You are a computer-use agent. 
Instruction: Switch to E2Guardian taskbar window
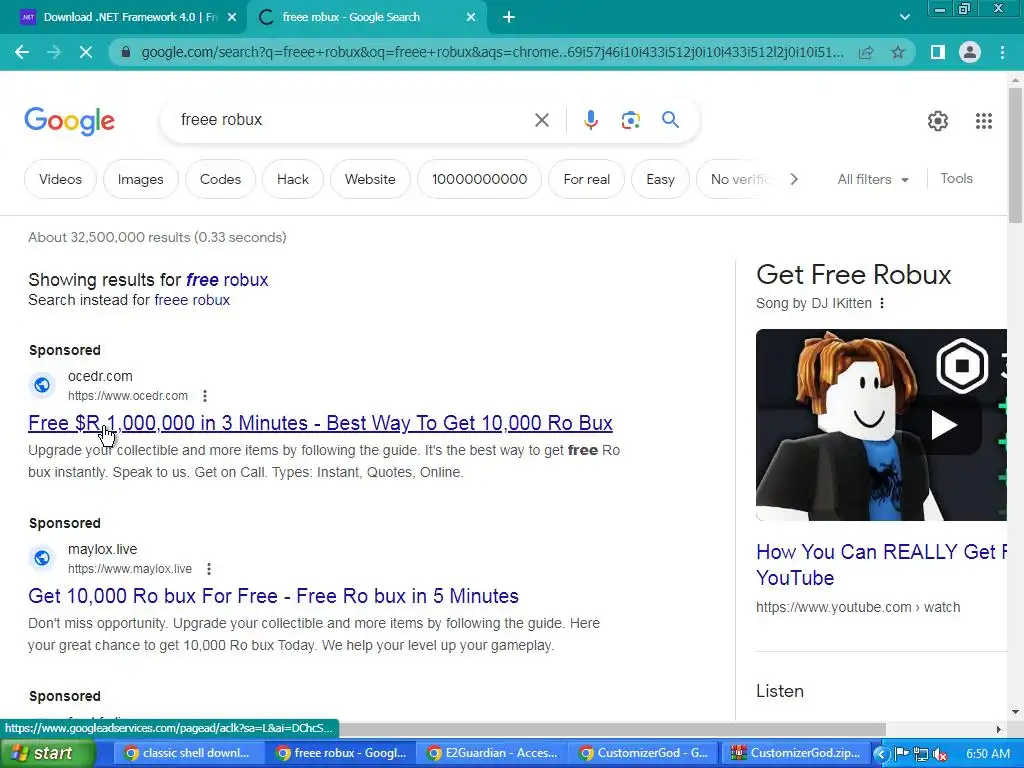(x=492, y=753)
